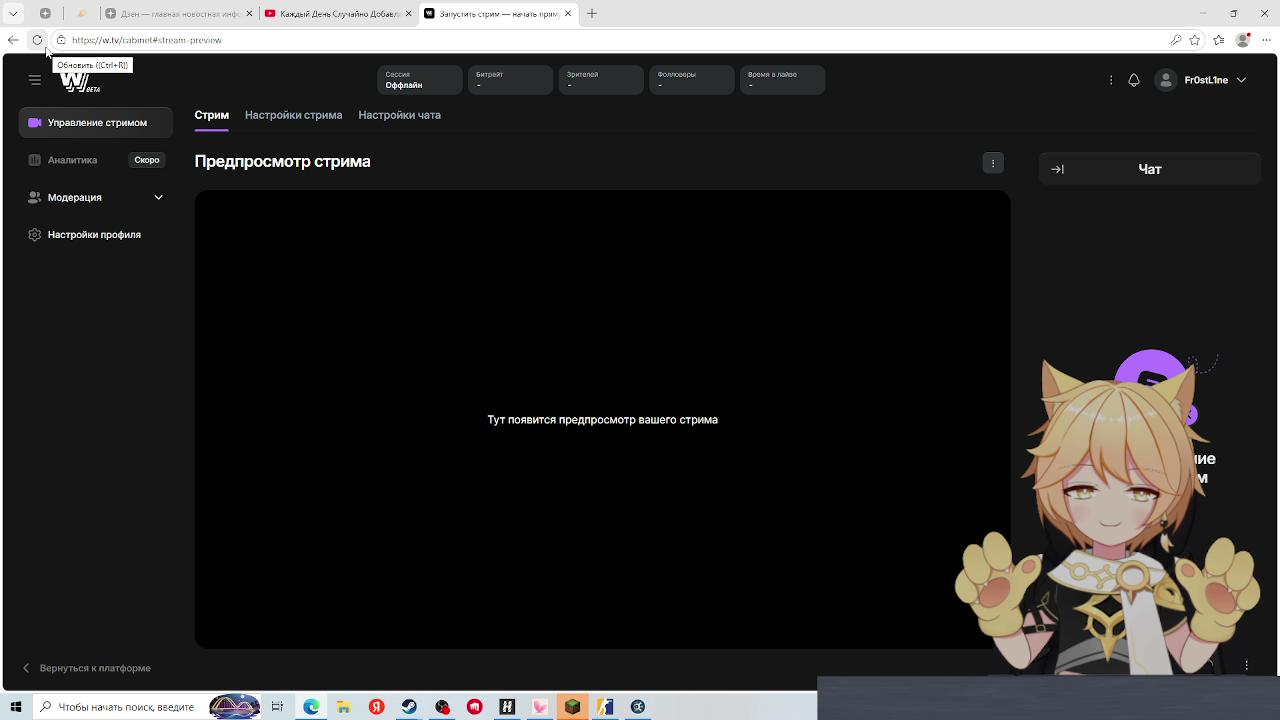
Task: Close the YouTube Каждый День tab
Action: tap(408, 14)
